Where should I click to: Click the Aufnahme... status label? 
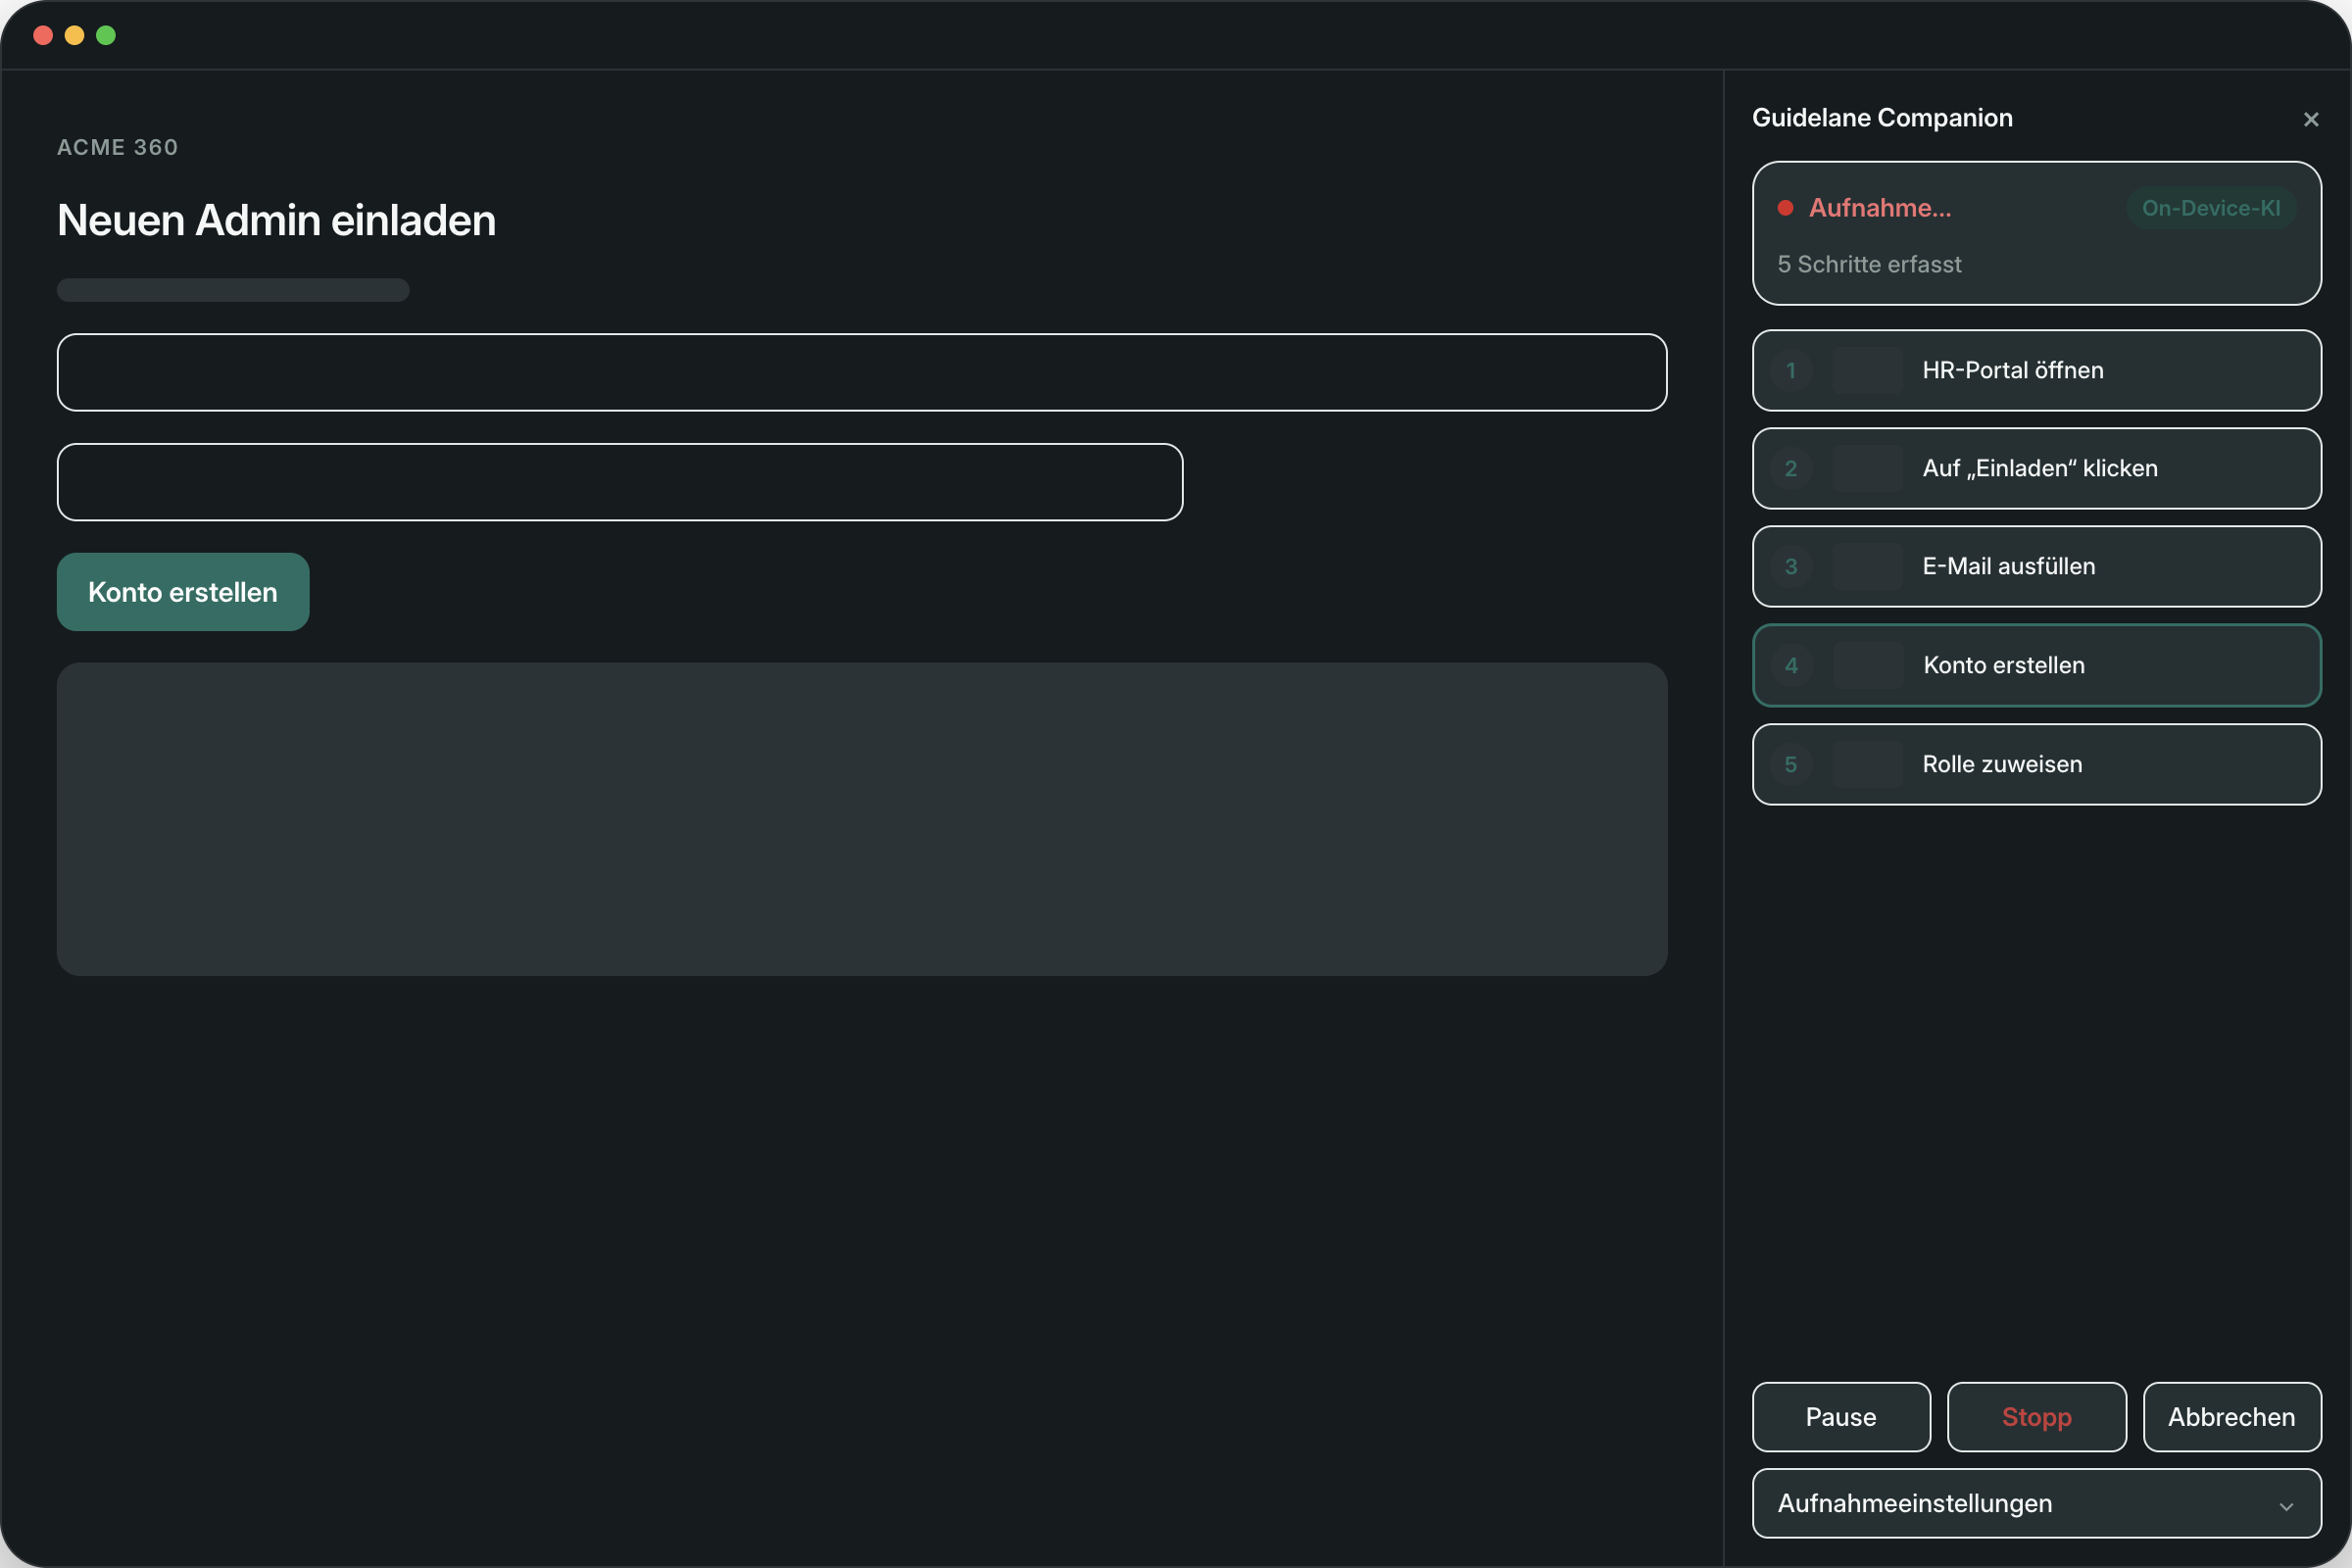[x=1880, y=208]
